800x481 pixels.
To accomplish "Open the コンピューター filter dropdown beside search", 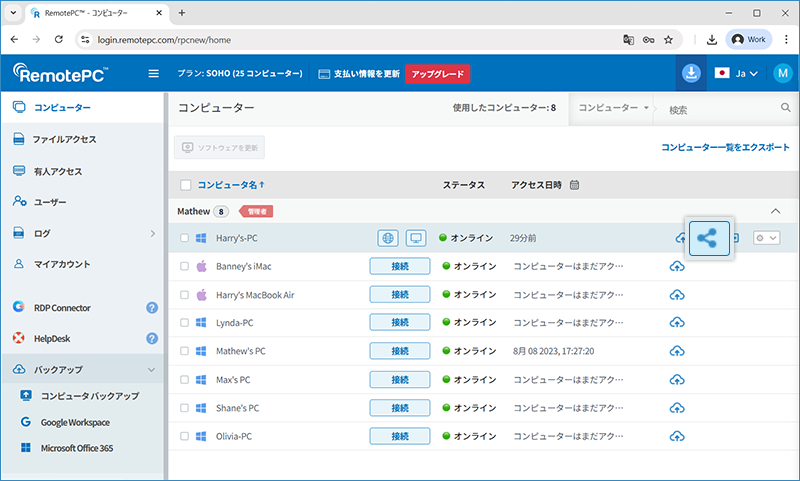I will coord(613,108).
